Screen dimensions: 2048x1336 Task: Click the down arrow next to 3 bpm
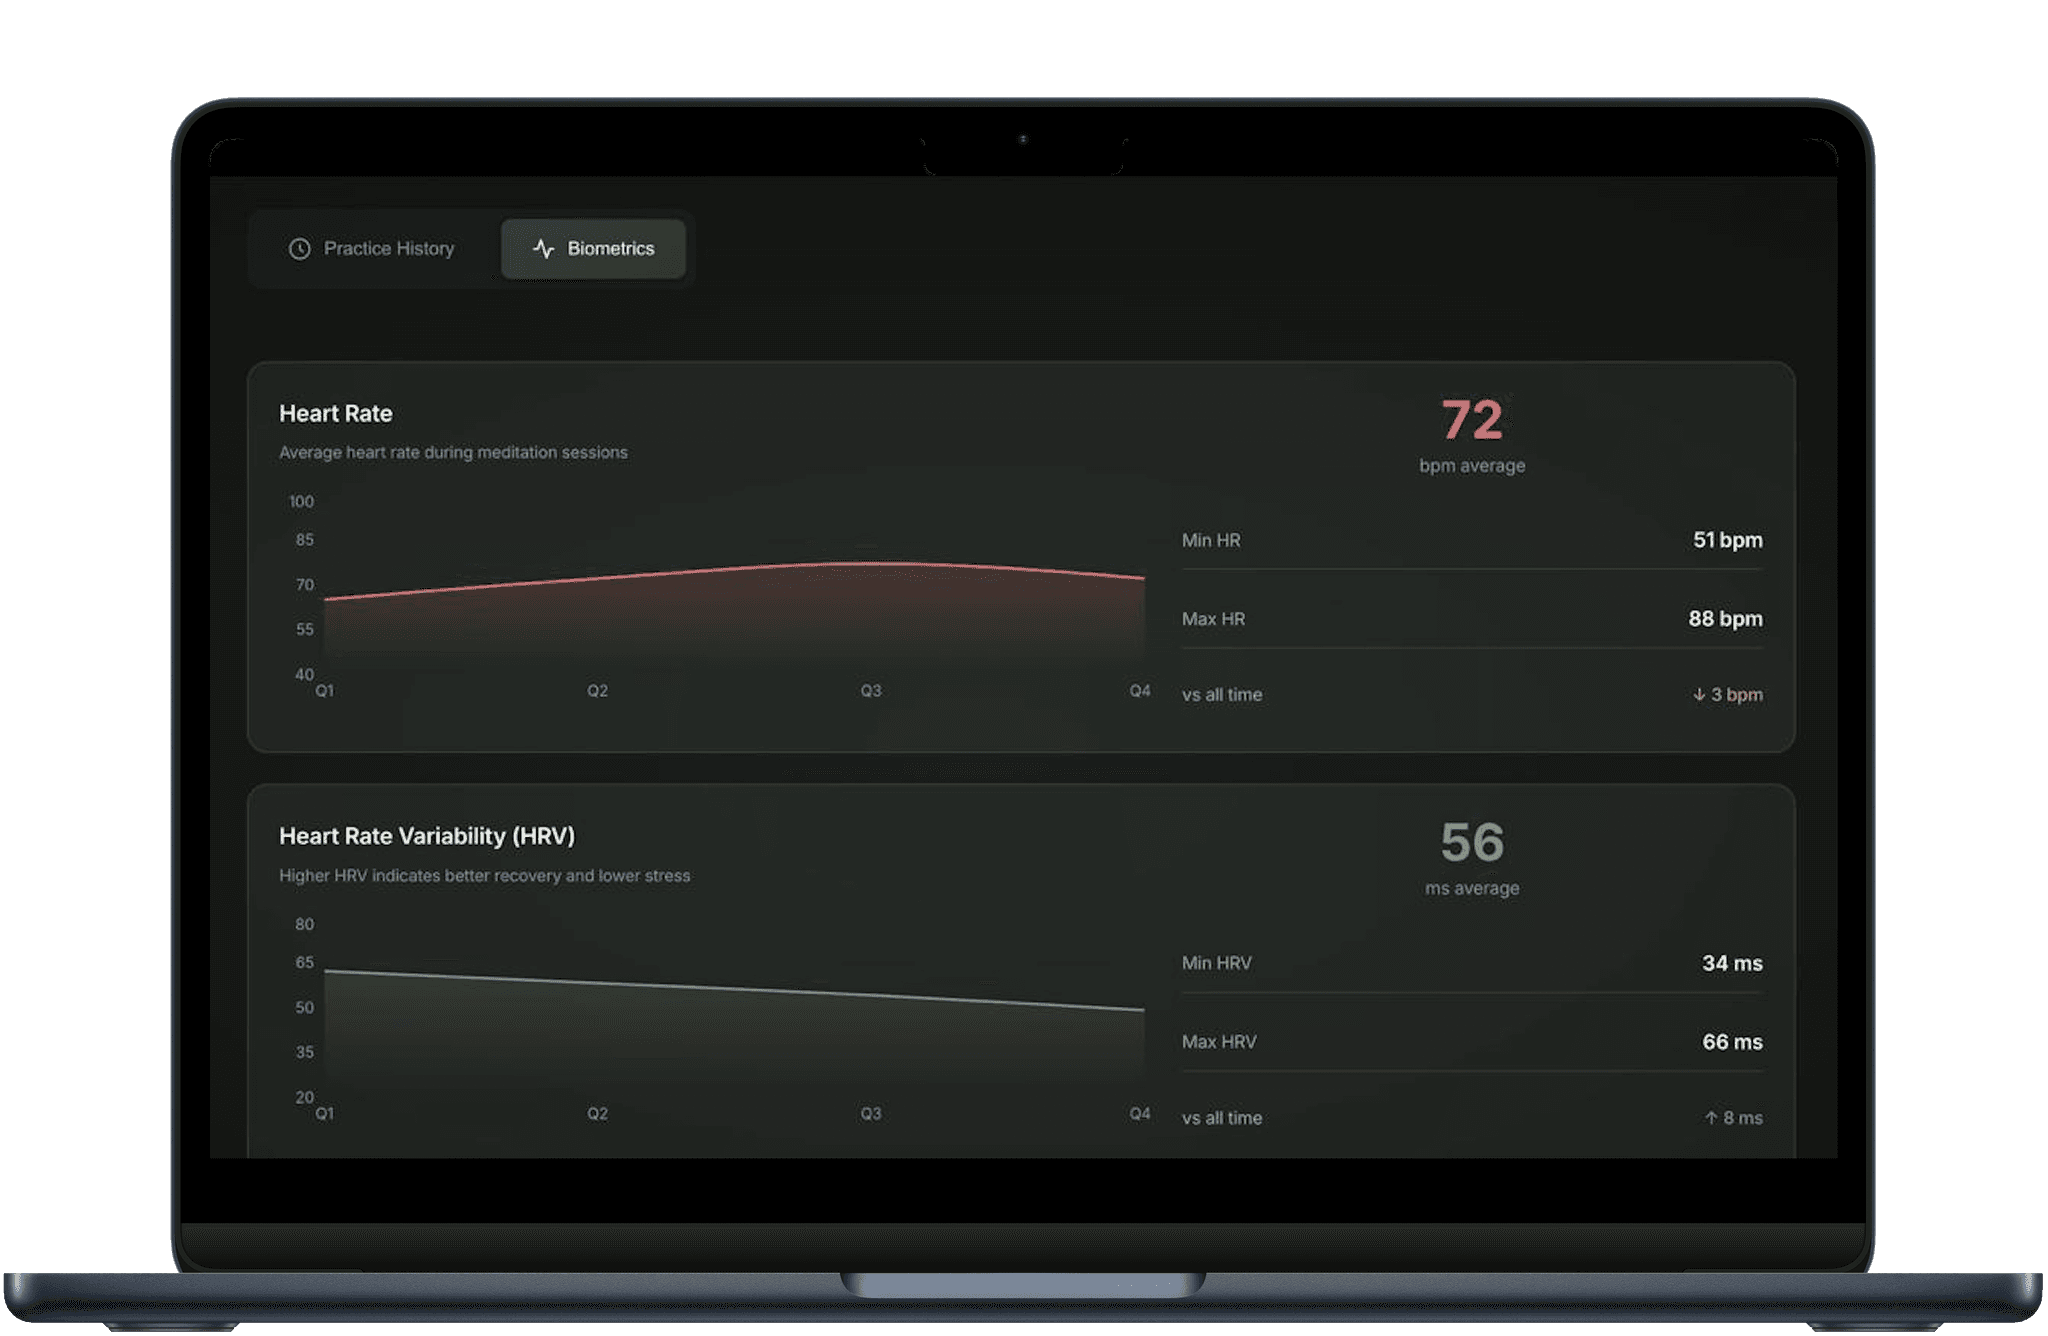pyautogui.click(x=1697, y=694)
